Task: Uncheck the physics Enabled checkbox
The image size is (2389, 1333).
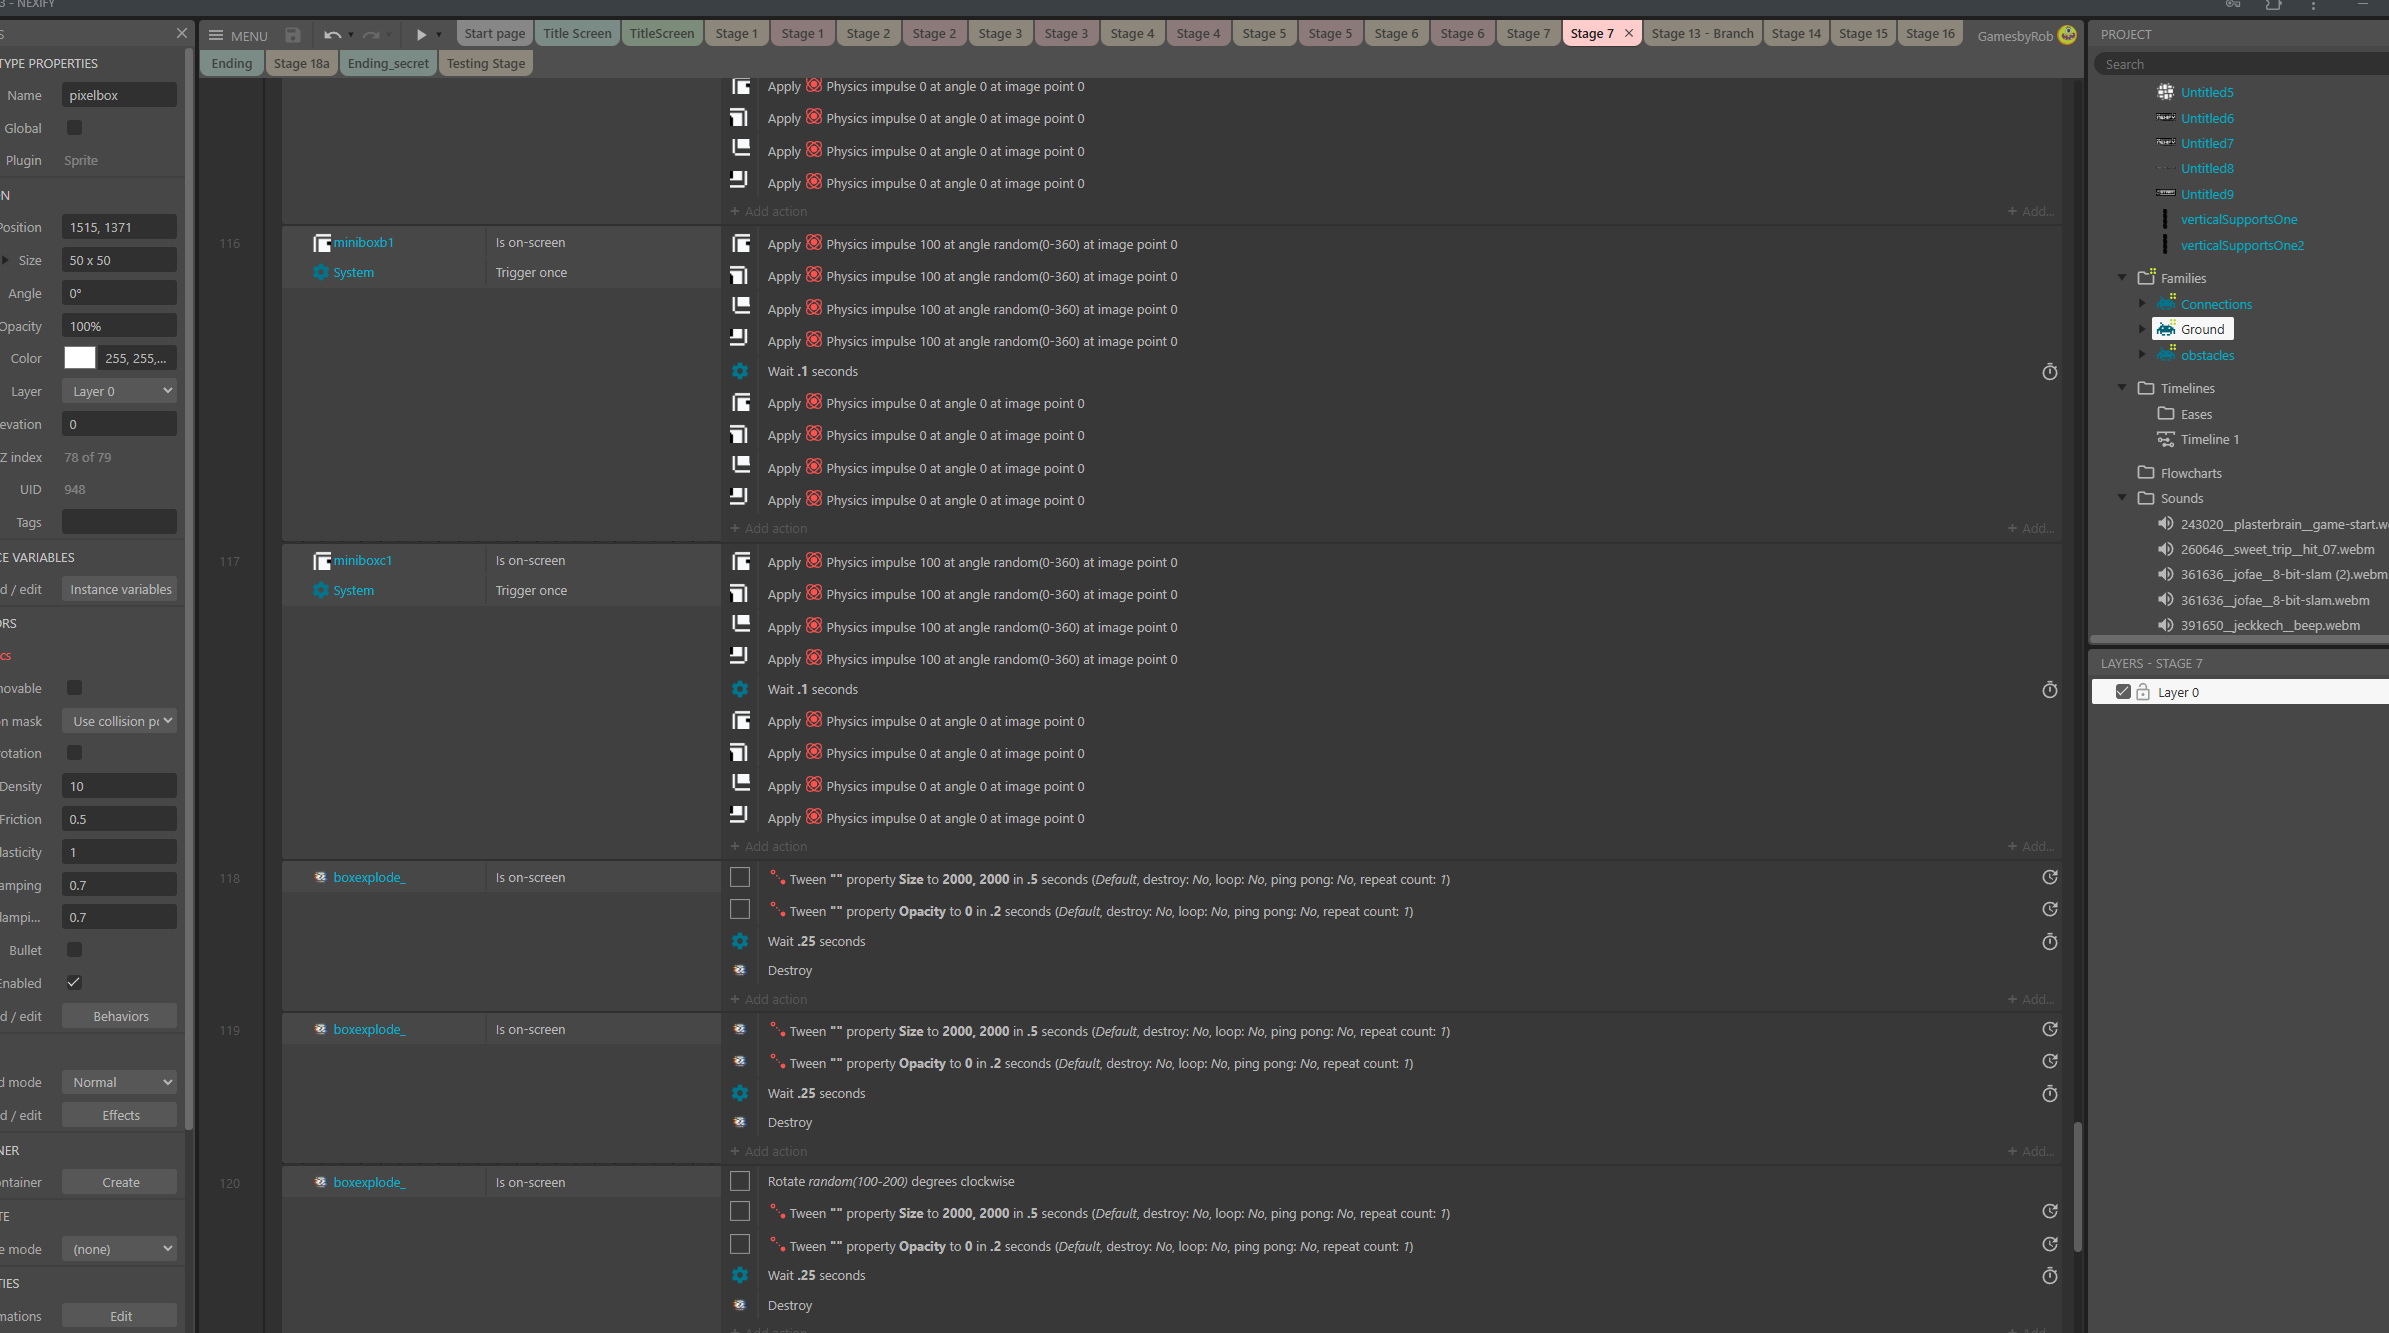Action: point(74,983)
